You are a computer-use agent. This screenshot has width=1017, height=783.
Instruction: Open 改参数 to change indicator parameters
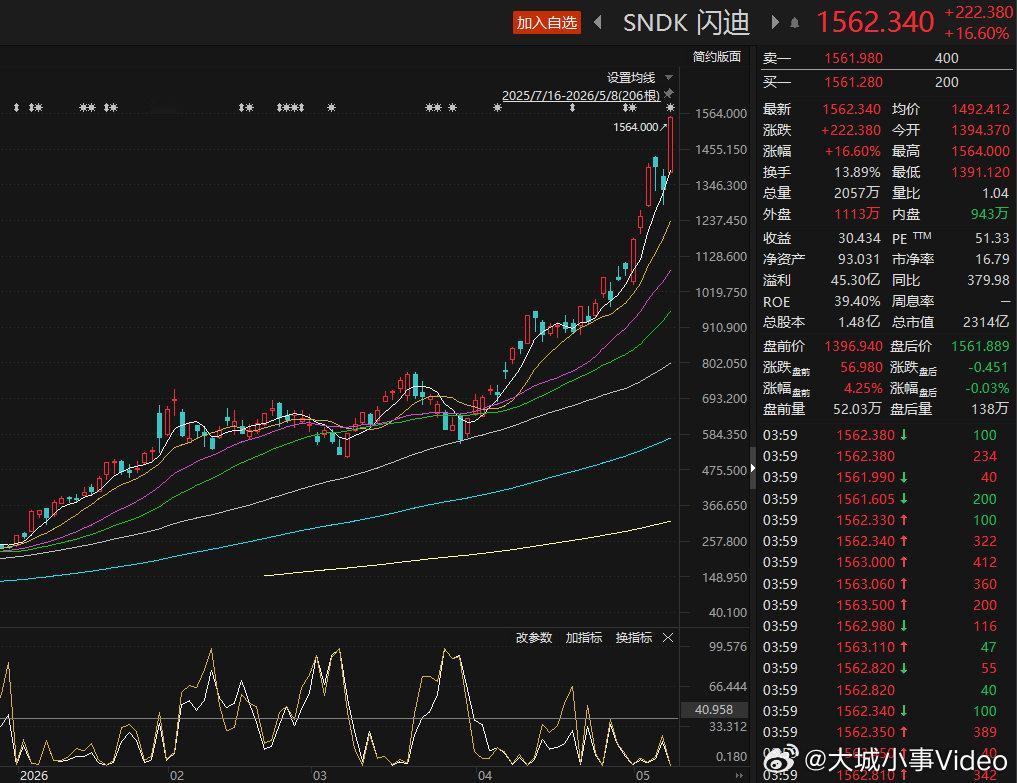(x=534, y=638)
